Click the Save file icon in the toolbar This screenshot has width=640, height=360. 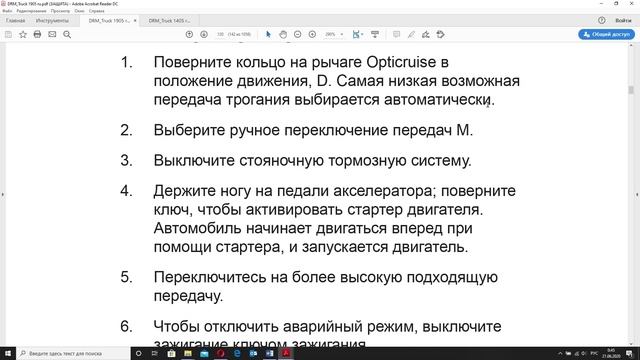coord(8,35)
